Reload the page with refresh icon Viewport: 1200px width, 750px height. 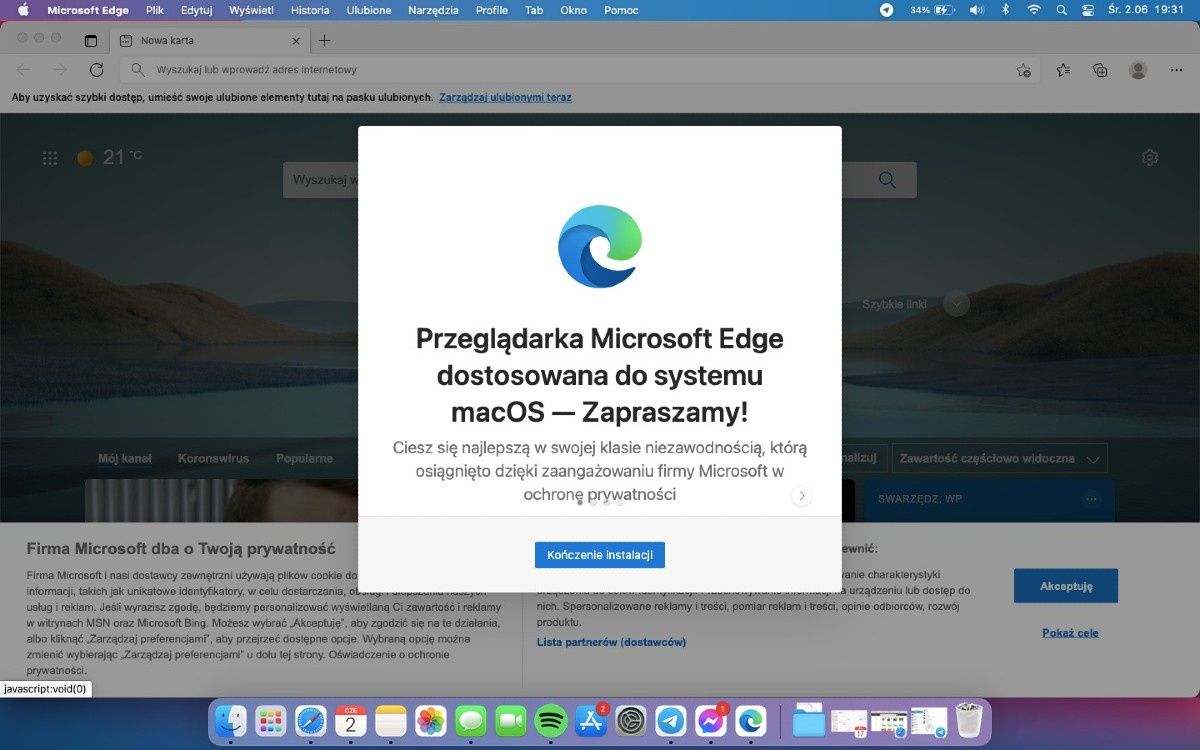tap(96, 70)
